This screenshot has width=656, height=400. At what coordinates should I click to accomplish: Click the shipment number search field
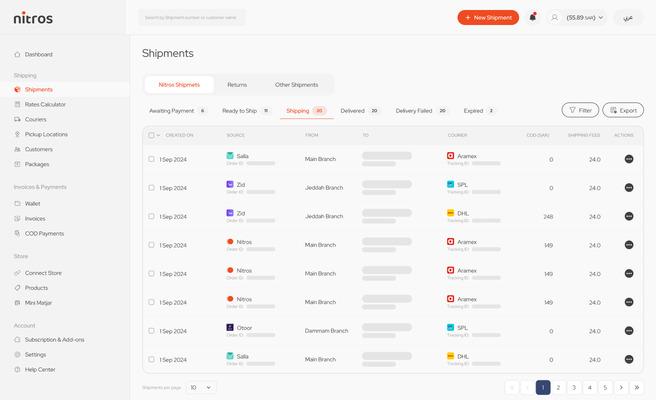point(190,17)
